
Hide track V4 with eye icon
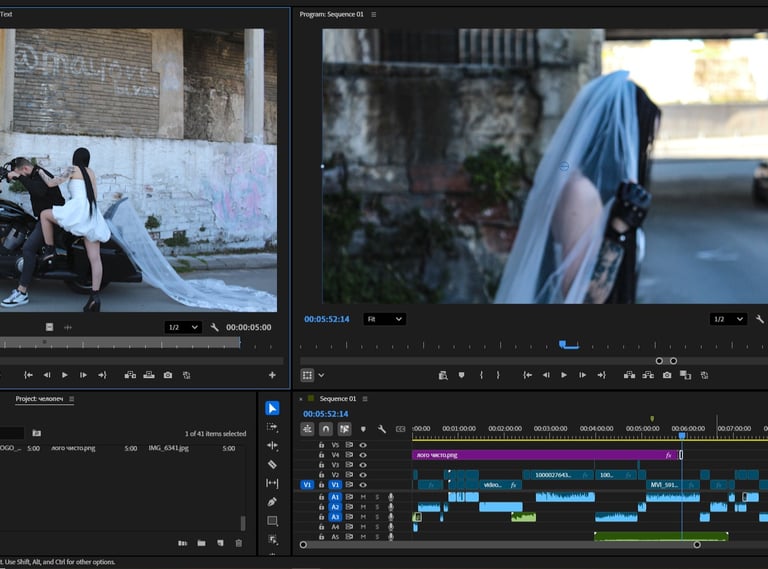[x=363, y=455]
